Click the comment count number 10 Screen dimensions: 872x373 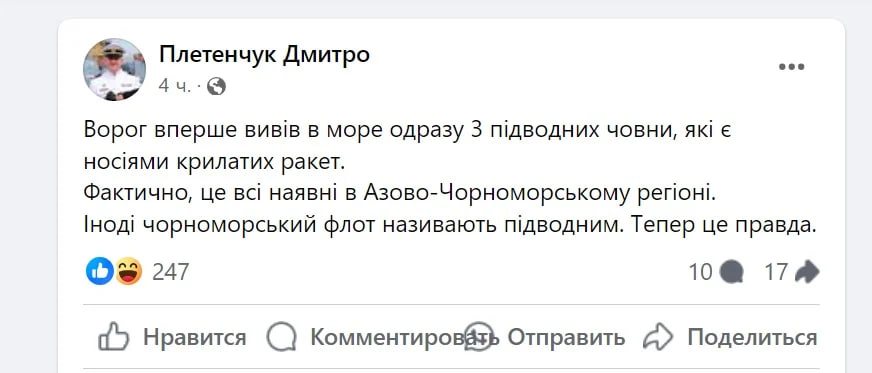tap(701, 272)
